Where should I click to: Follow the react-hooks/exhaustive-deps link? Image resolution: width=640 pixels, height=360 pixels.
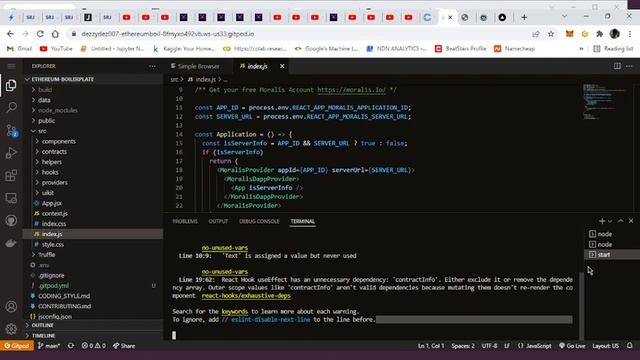pyautogui.click(x=246, y=296)
